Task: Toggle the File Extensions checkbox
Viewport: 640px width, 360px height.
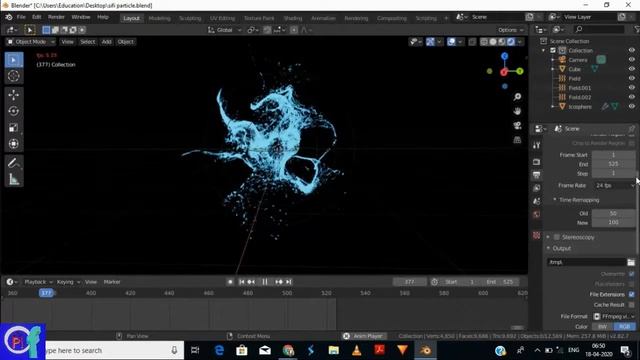Action: point(631,294)
